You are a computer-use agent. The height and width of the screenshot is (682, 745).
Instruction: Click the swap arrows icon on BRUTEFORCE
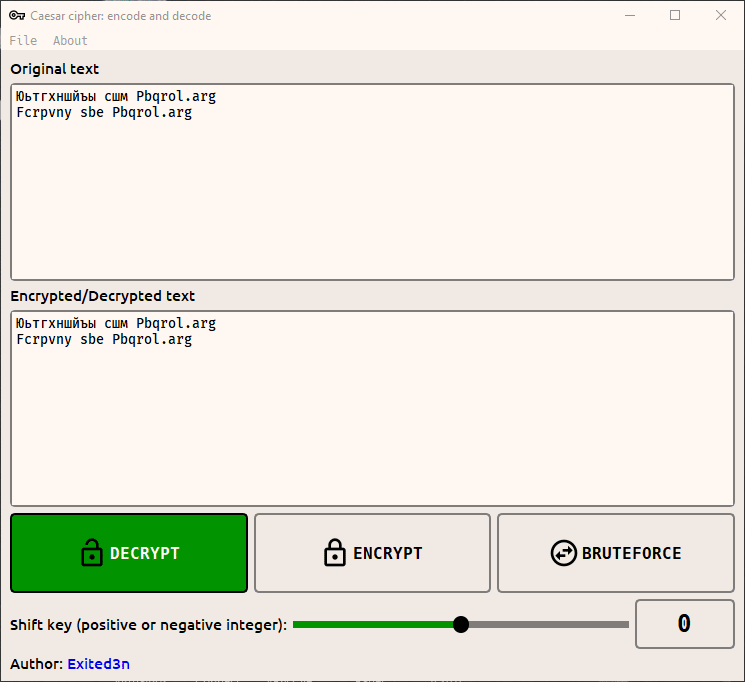(564, 553)
